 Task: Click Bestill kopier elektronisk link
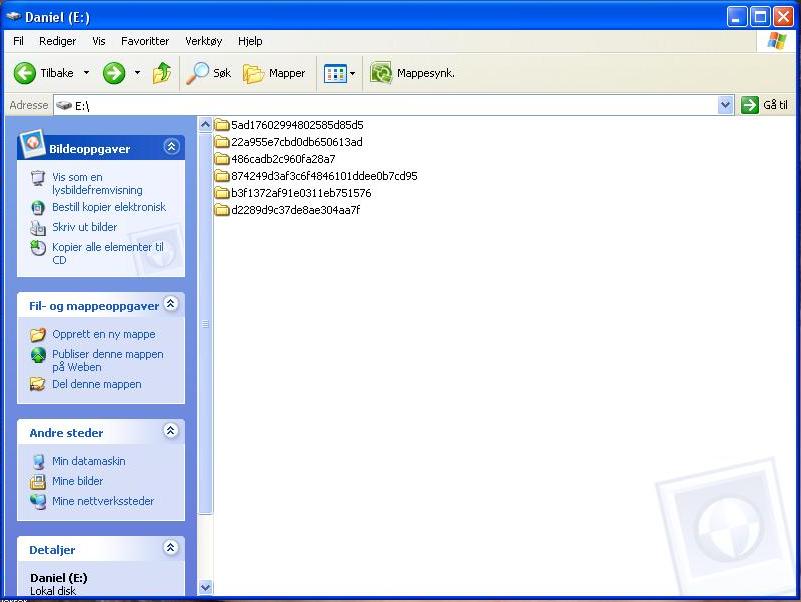[x=109, y=207]
